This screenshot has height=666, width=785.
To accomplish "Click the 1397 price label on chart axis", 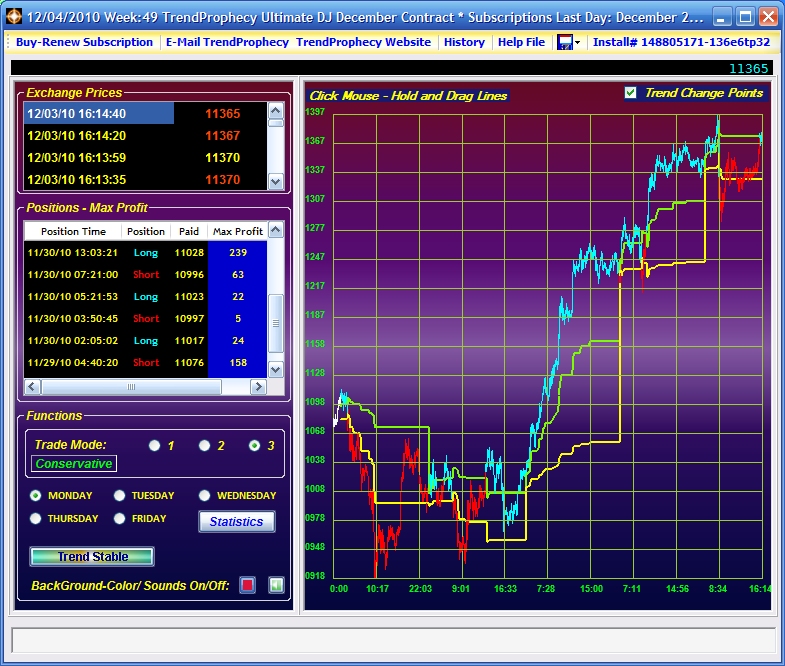I will tap(315, 111).
